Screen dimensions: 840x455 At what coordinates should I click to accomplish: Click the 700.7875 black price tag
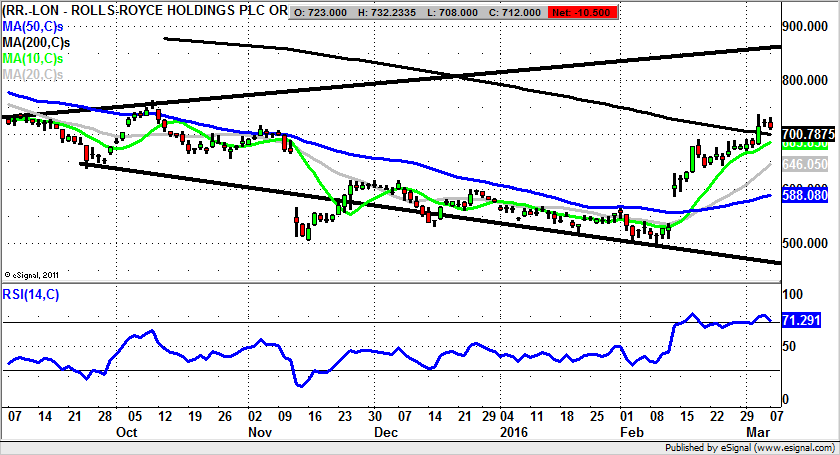806,133
